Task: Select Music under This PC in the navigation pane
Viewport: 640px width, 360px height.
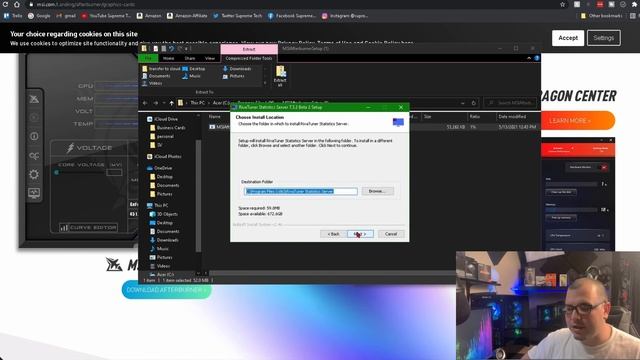Action: [159, 249]
